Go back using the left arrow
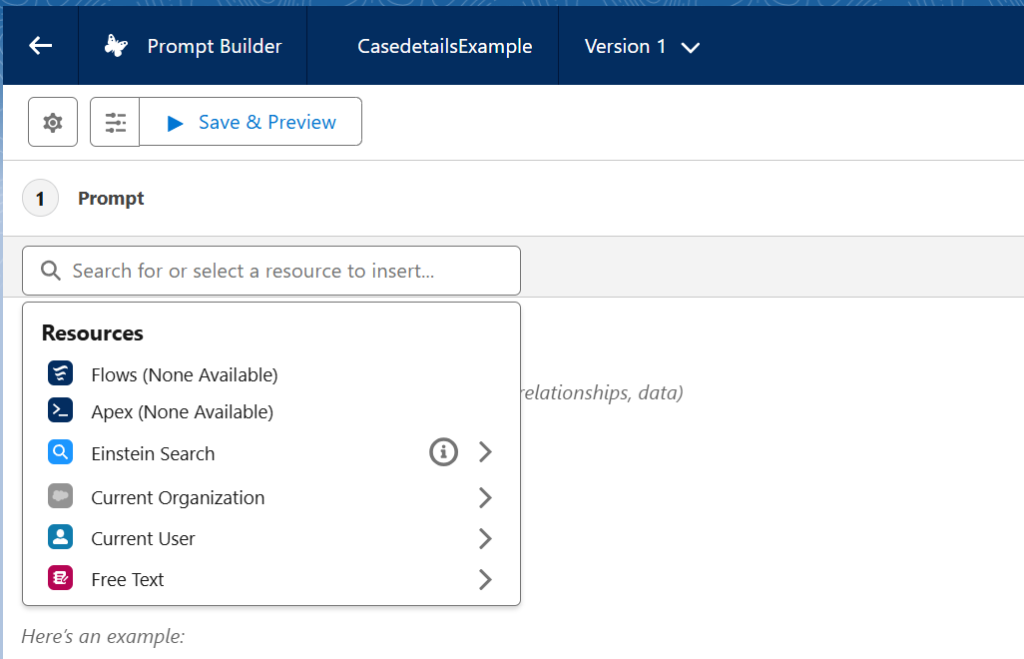Image resolution: width=1024 pixels, height=659 pixels. pyautogui.click(x=40, y=46)
